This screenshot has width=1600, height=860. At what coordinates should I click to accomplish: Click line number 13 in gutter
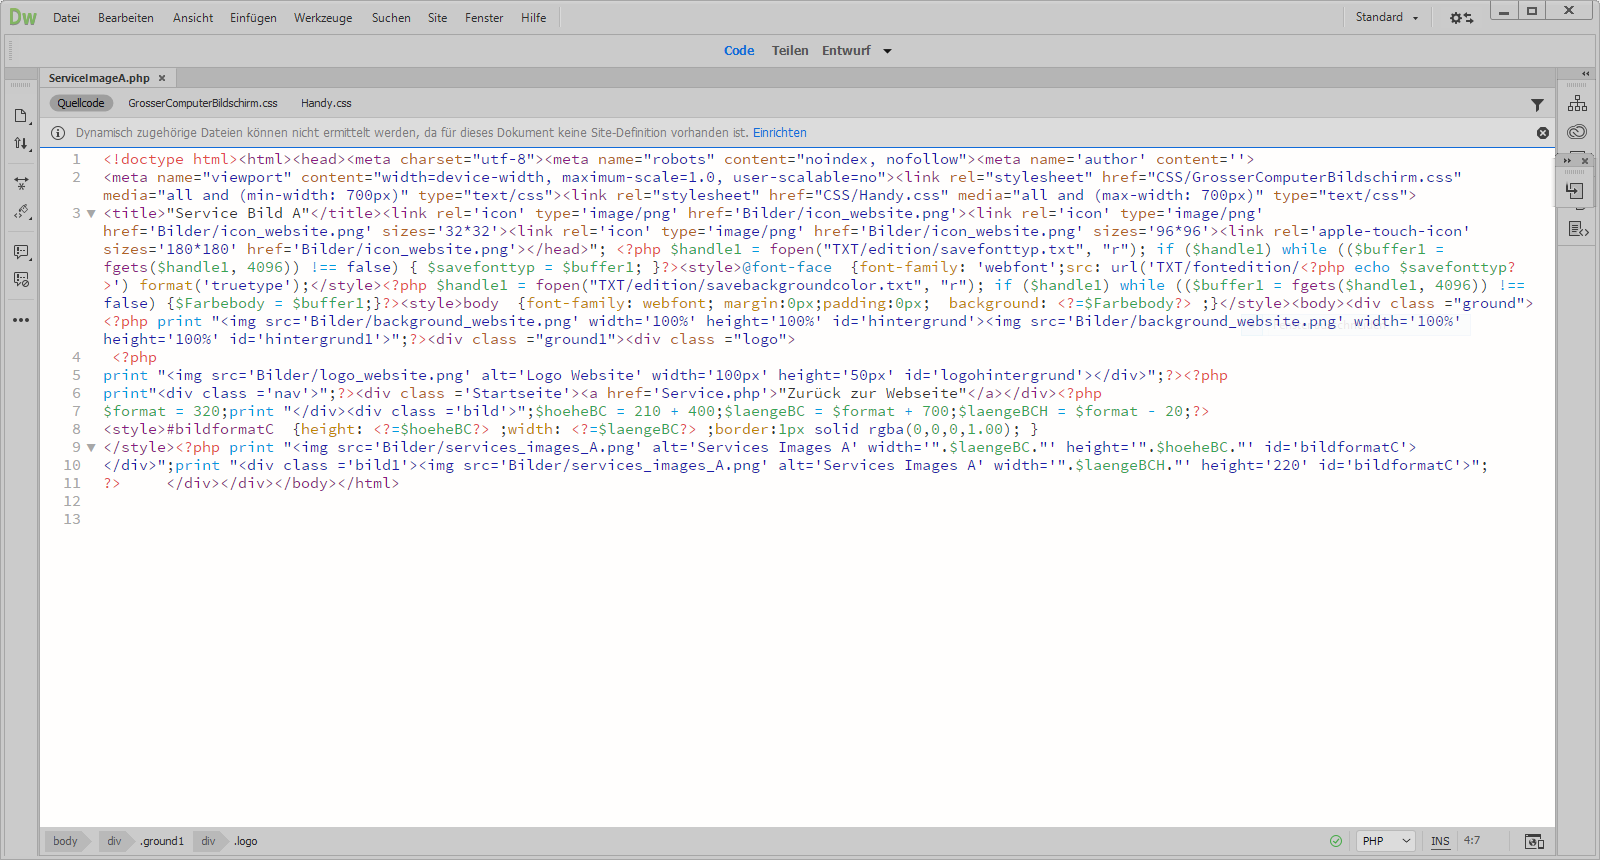click(x=72, y=519)
